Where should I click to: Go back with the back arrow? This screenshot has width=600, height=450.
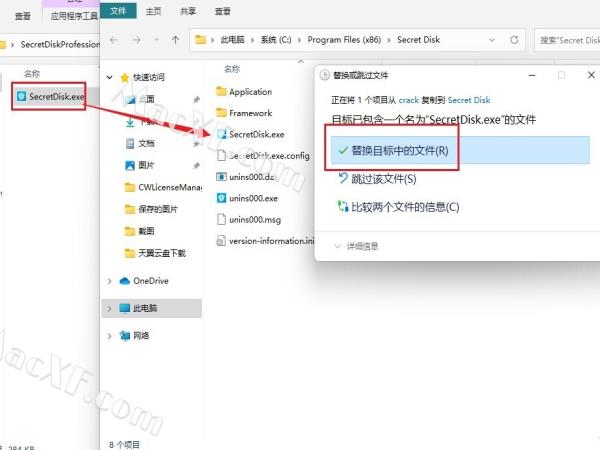tap(114, 40)
